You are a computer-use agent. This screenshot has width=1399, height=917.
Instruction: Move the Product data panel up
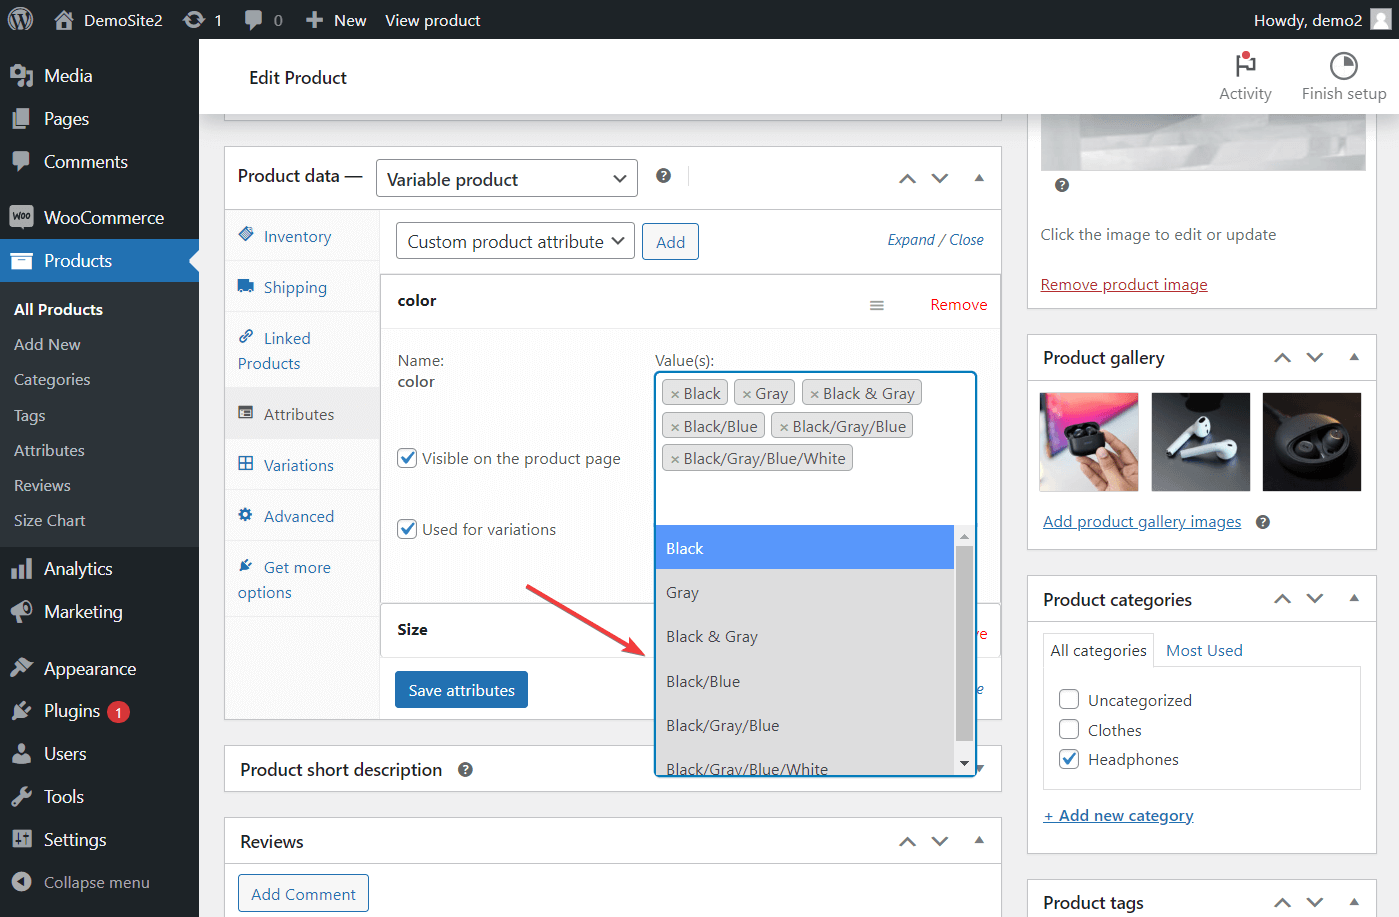[x=907, y=179]
